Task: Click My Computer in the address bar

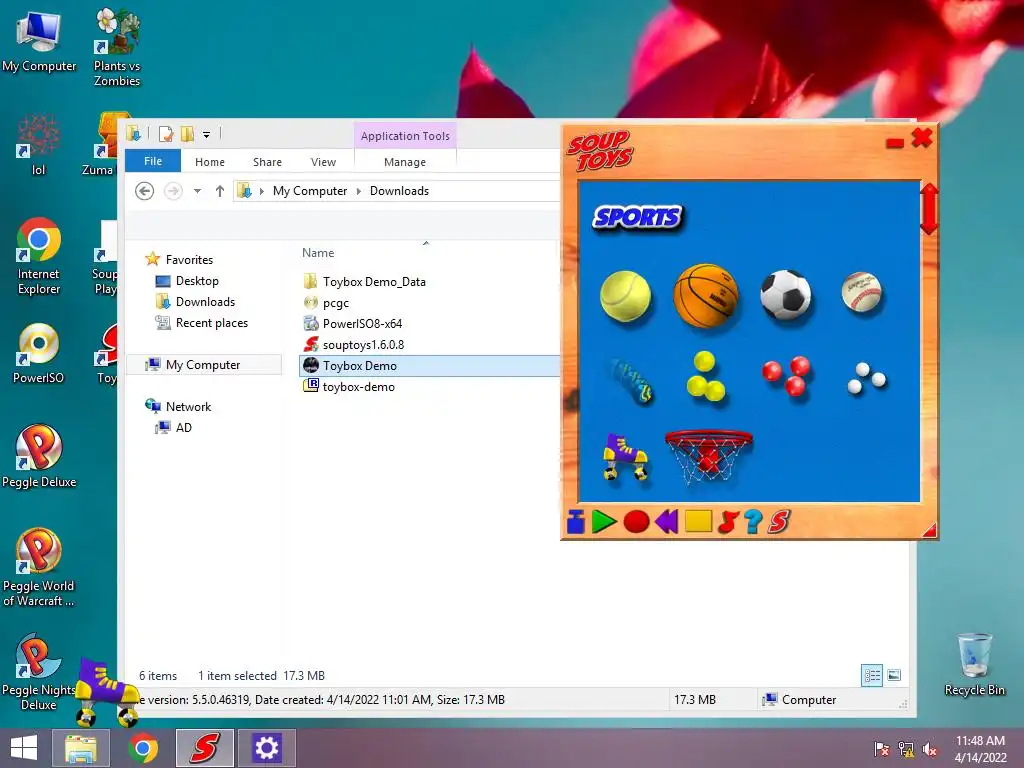Action: click(310, 191)
